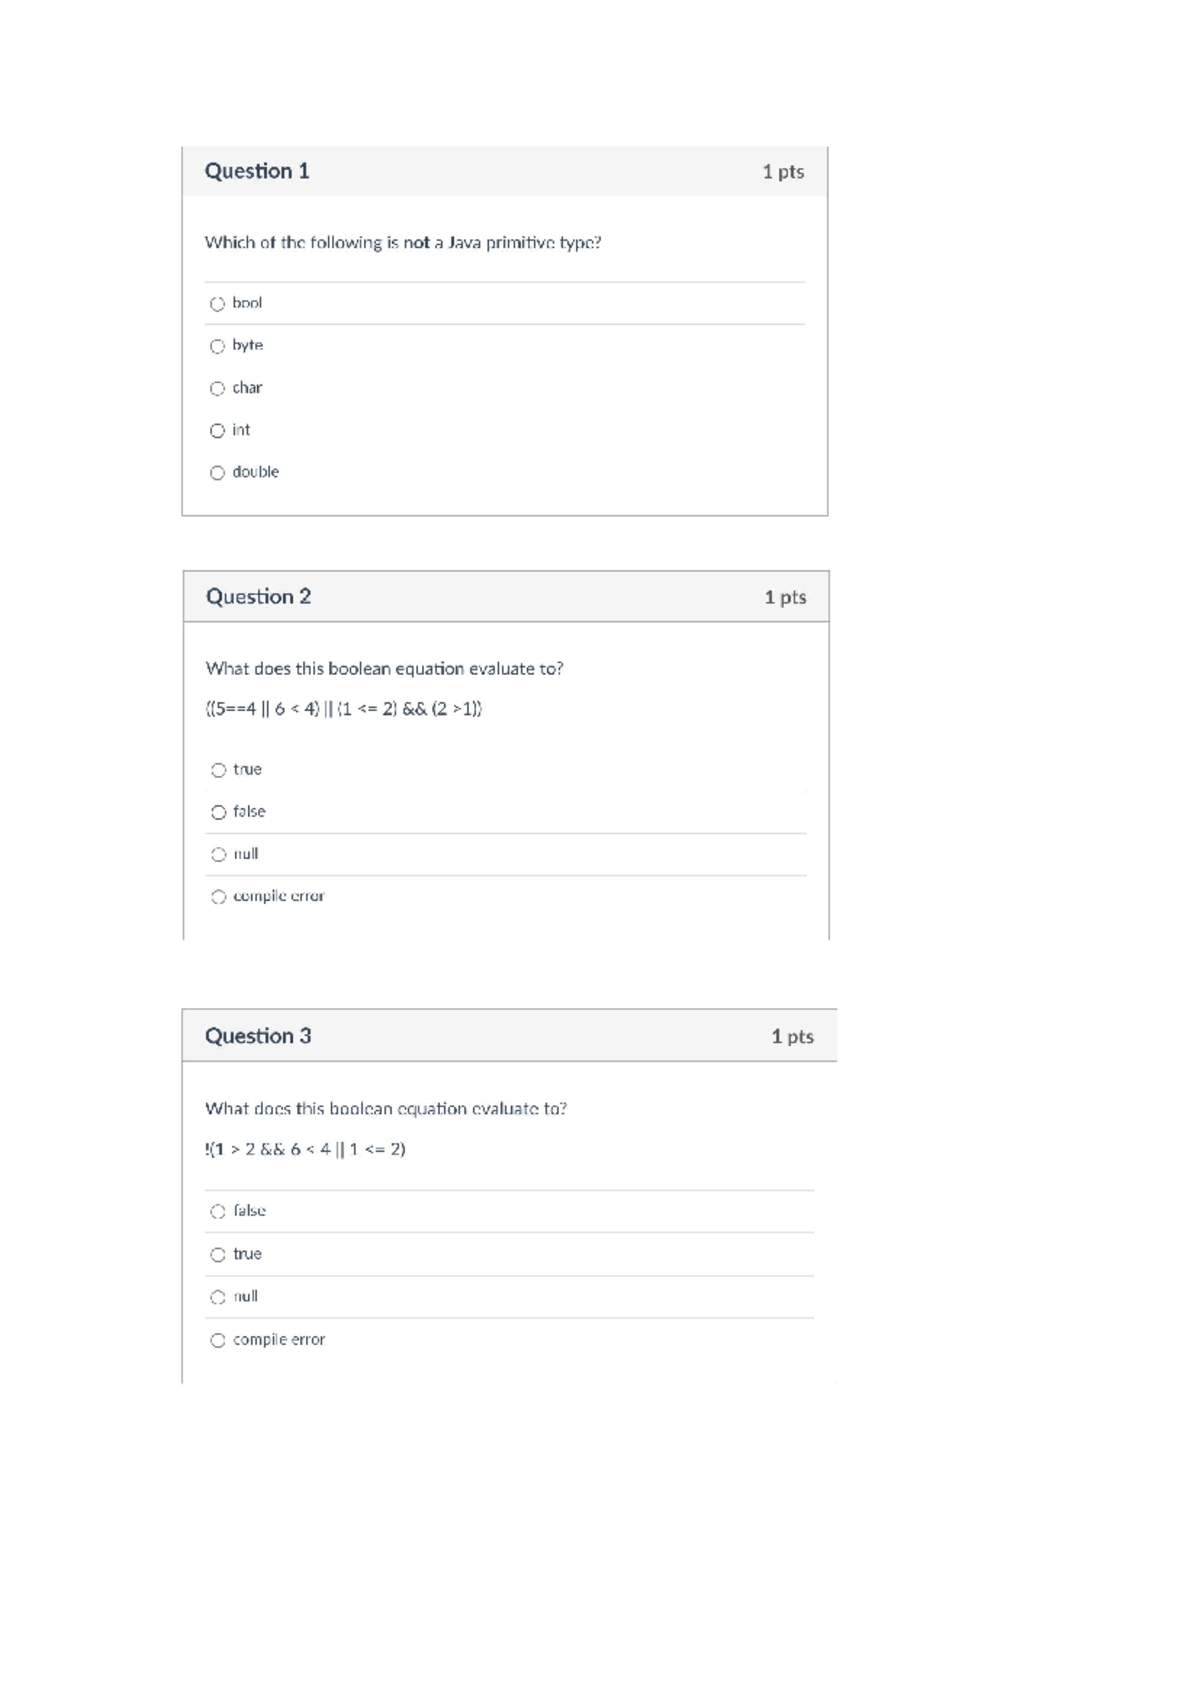Click the Question 1 header

tap(258, 171)
